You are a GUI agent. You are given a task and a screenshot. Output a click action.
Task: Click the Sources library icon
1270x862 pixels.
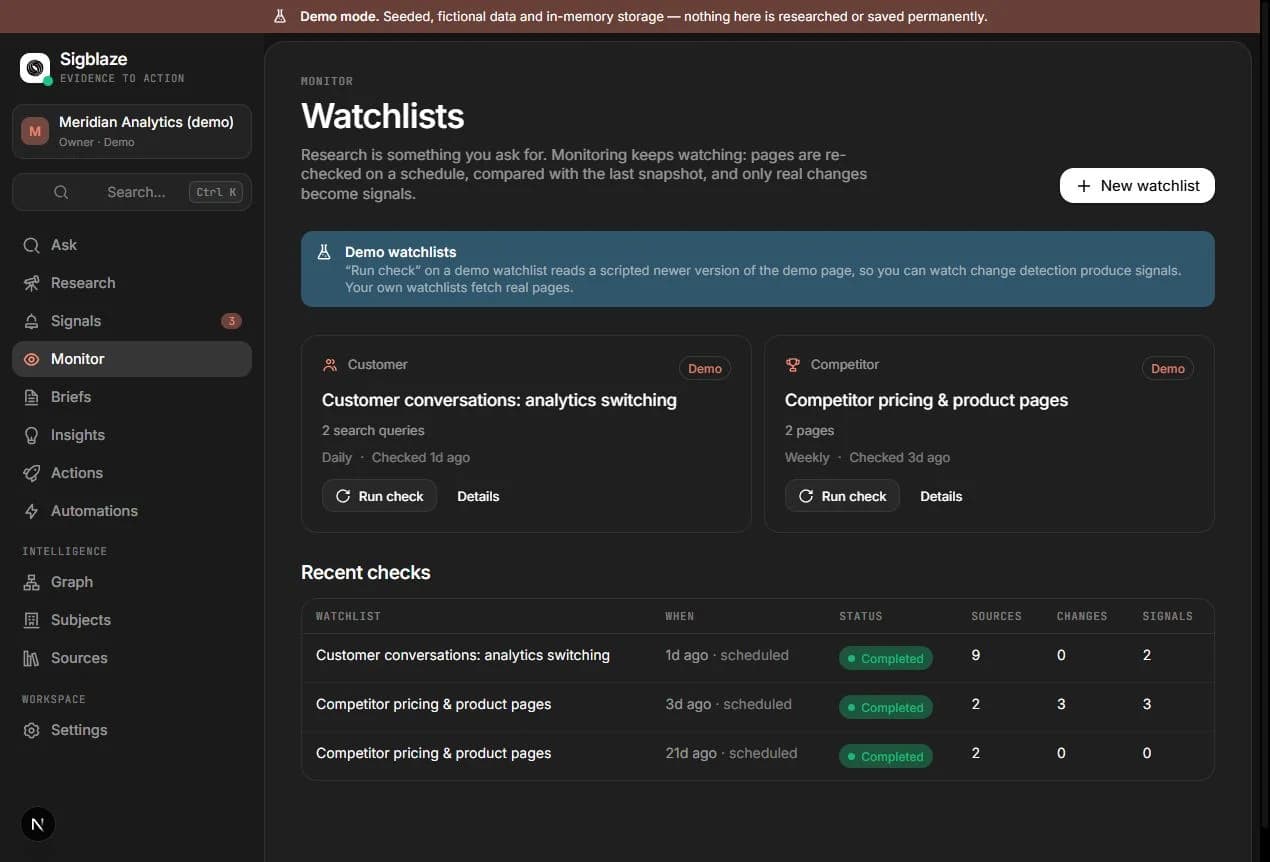(x=32, y=658)
